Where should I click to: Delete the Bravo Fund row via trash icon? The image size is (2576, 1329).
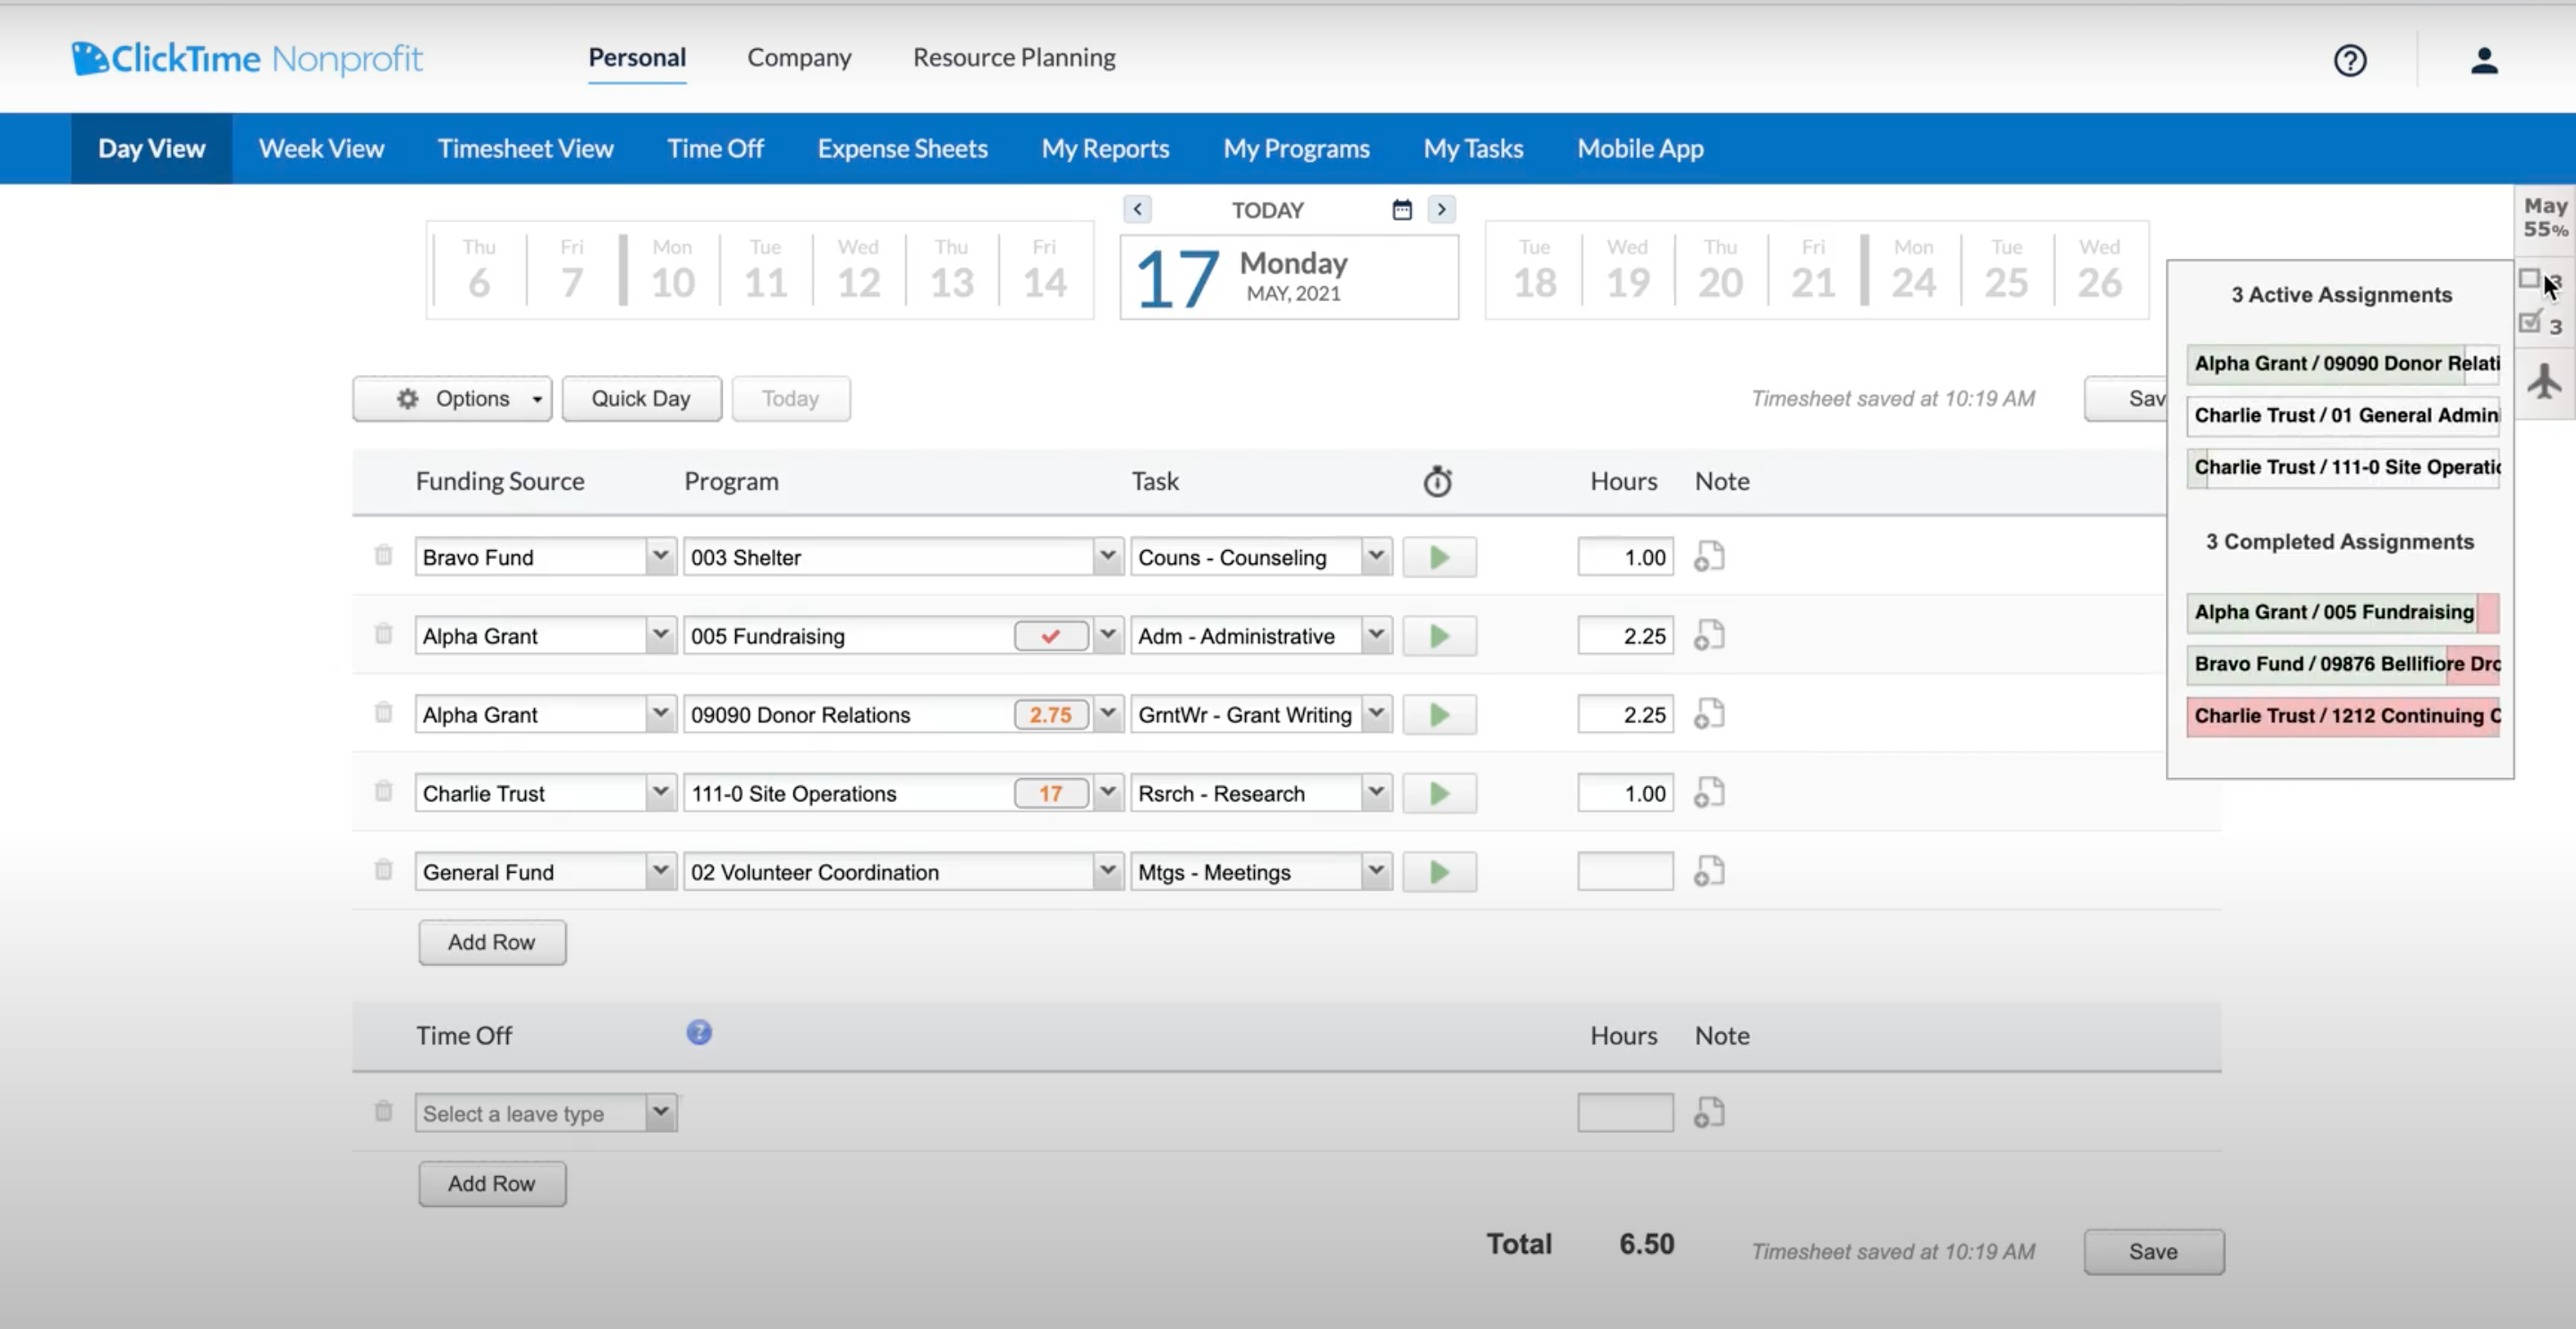click(383, 556)
